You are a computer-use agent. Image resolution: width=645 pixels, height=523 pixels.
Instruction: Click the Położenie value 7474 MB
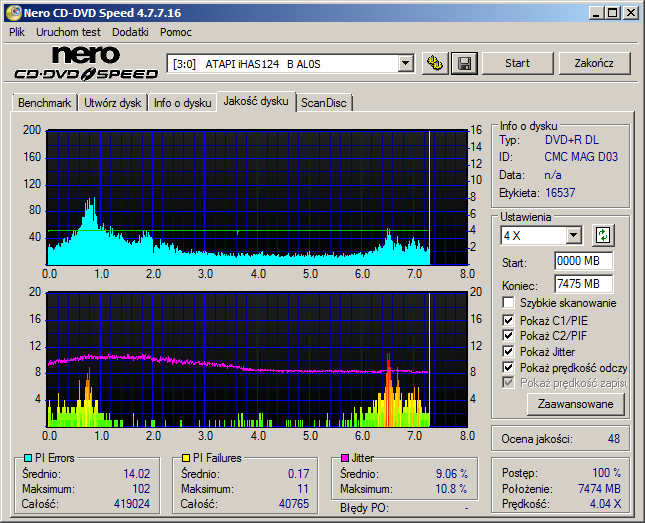[x=599, y=488]
